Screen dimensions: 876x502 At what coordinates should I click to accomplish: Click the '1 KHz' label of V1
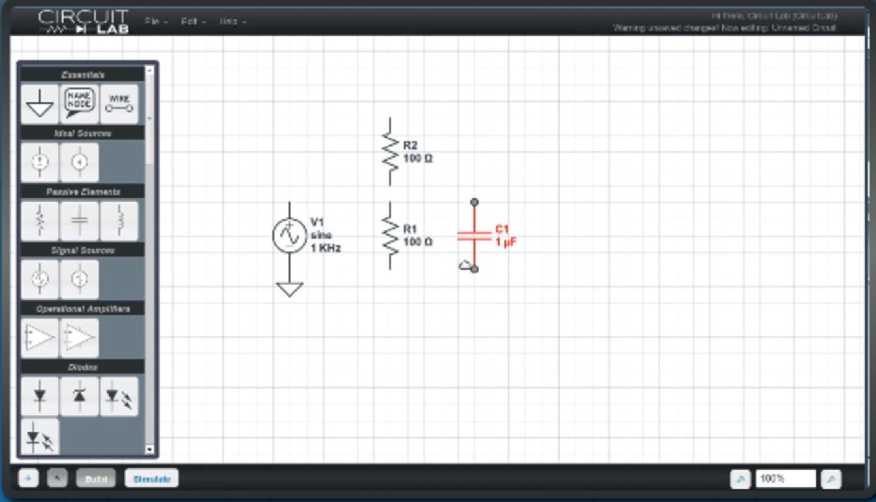[325, 248]
